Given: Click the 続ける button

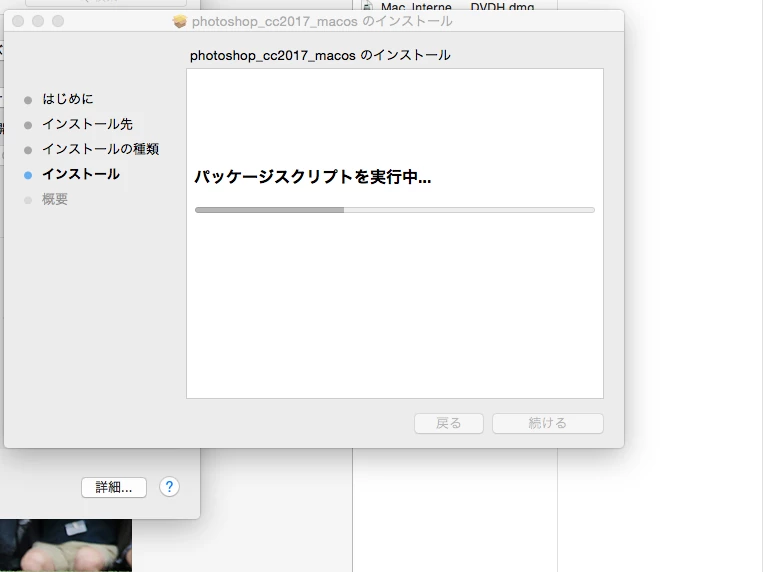Looking at the screenshot, I should tap(547, 423).
